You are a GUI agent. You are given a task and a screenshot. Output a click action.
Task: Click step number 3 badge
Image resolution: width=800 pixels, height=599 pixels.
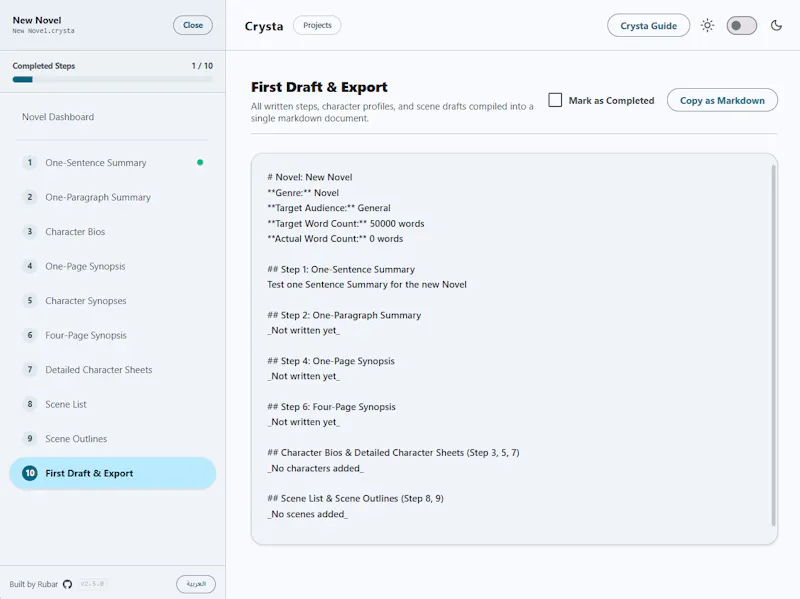click(x=30, y=232)
